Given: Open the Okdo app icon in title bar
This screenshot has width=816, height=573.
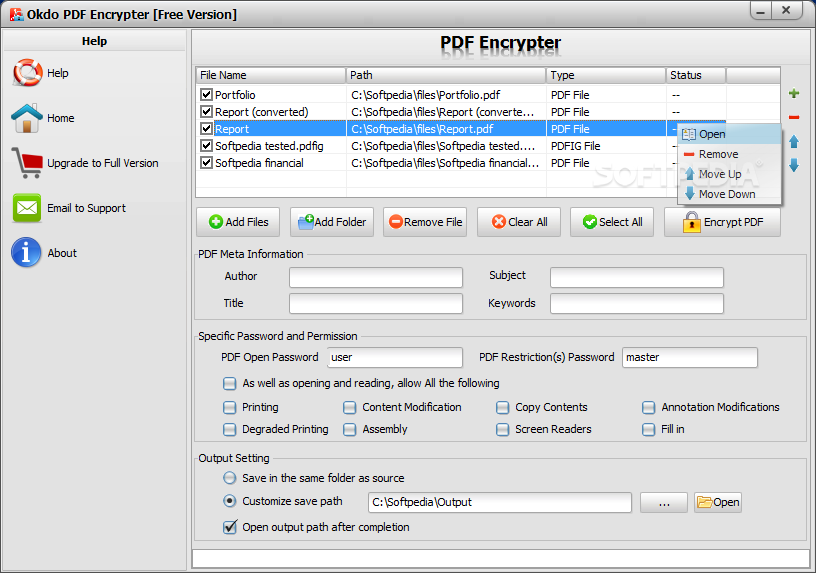Looking at the screenshot, I should pos(17,14).
